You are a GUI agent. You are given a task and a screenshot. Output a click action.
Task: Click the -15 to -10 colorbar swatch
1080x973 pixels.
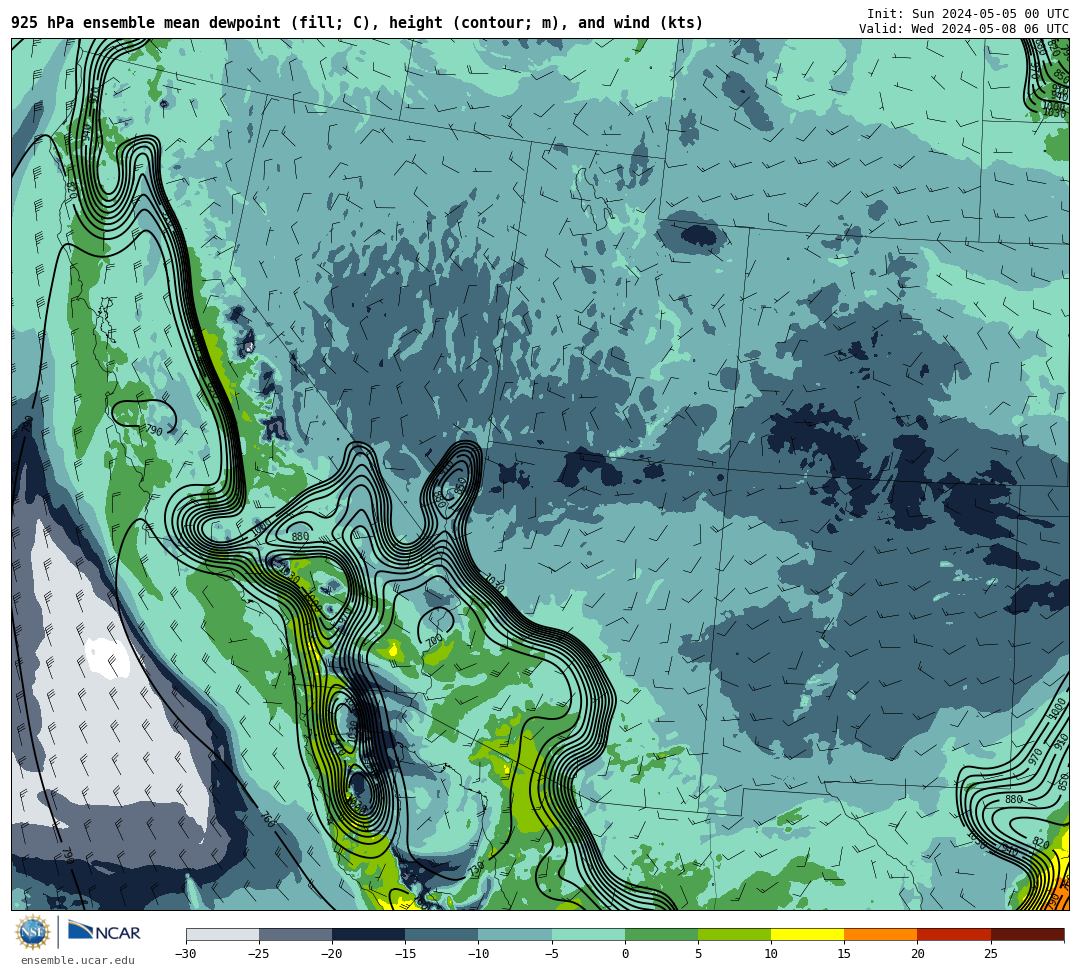(442, 934)
